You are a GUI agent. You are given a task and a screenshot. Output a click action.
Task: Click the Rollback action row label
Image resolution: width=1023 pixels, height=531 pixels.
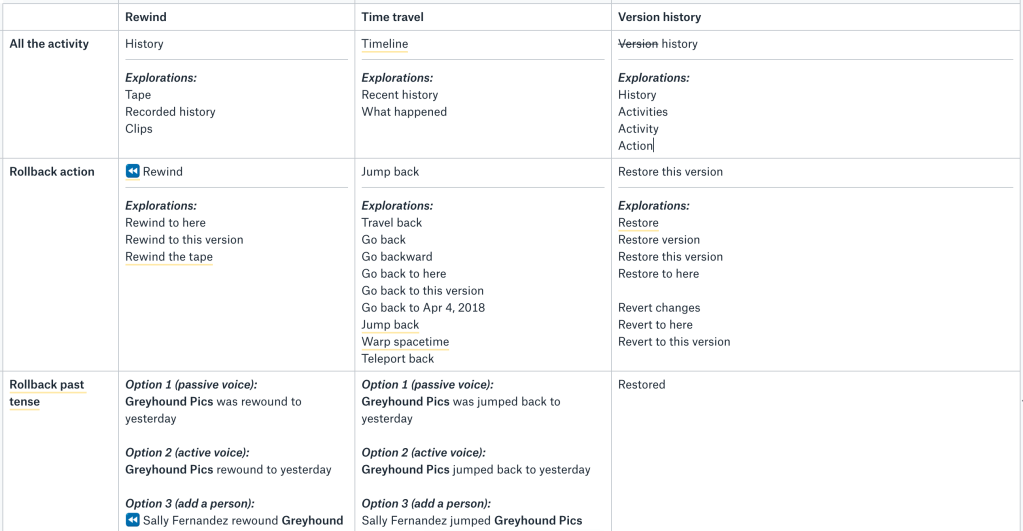[x=52, y=172]
